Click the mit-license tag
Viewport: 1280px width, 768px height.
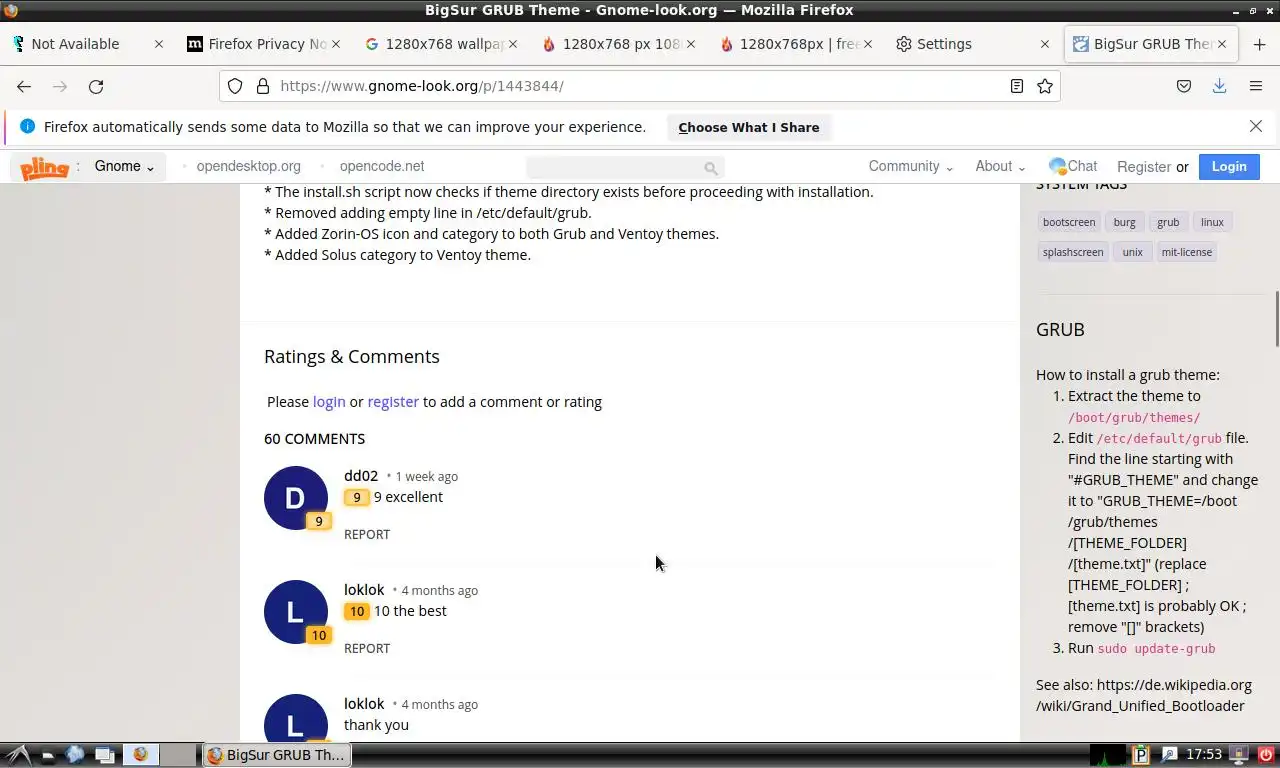(x=1187, y=252)
